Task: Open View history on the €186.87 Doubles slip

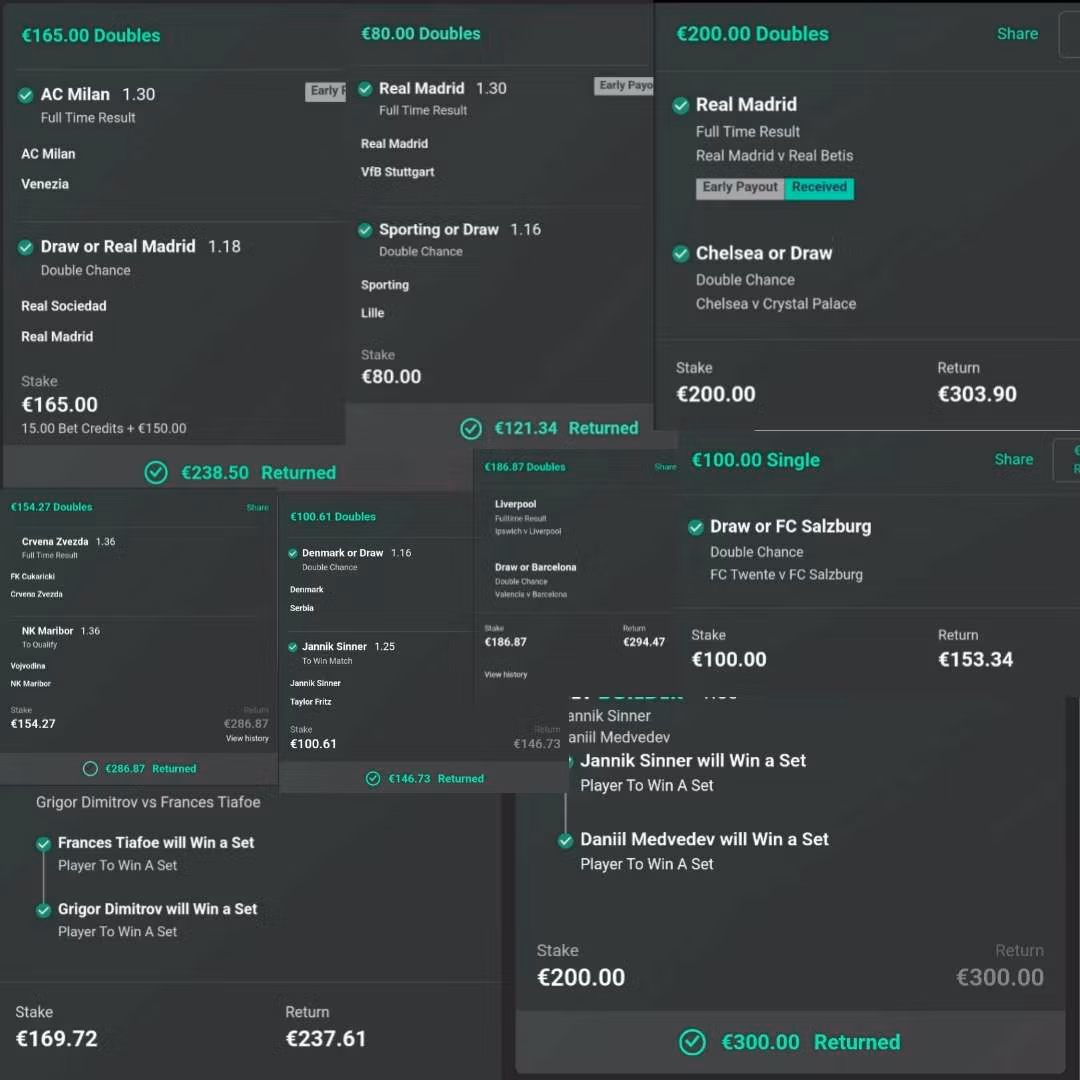Action: pos(506,675)
